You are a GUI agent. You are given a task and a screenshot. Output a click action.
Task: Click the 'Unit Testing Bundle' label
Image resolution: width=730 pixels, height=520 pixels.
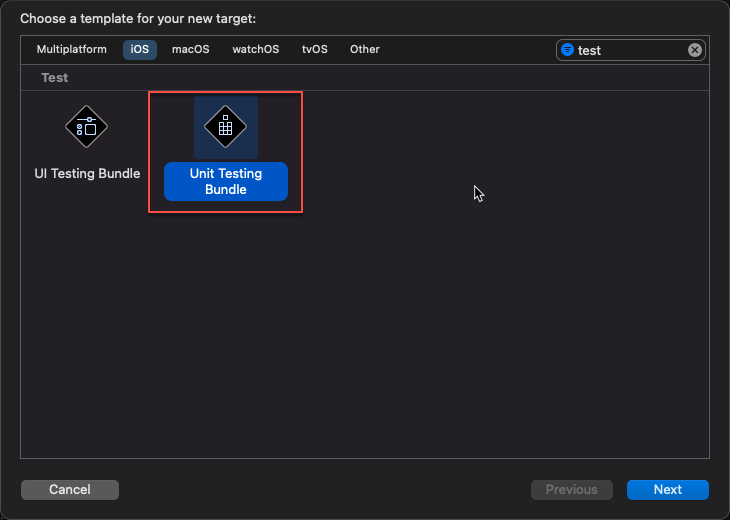coord(226,182)
